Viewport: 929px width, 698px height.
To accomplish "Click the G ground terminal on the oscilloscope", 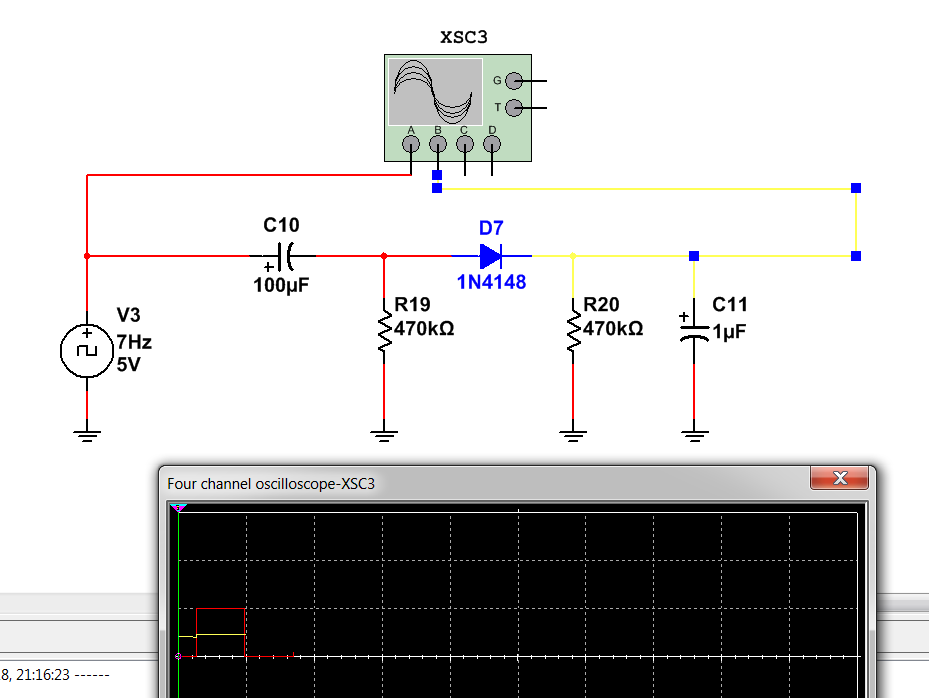I will (x=514, y=81).
